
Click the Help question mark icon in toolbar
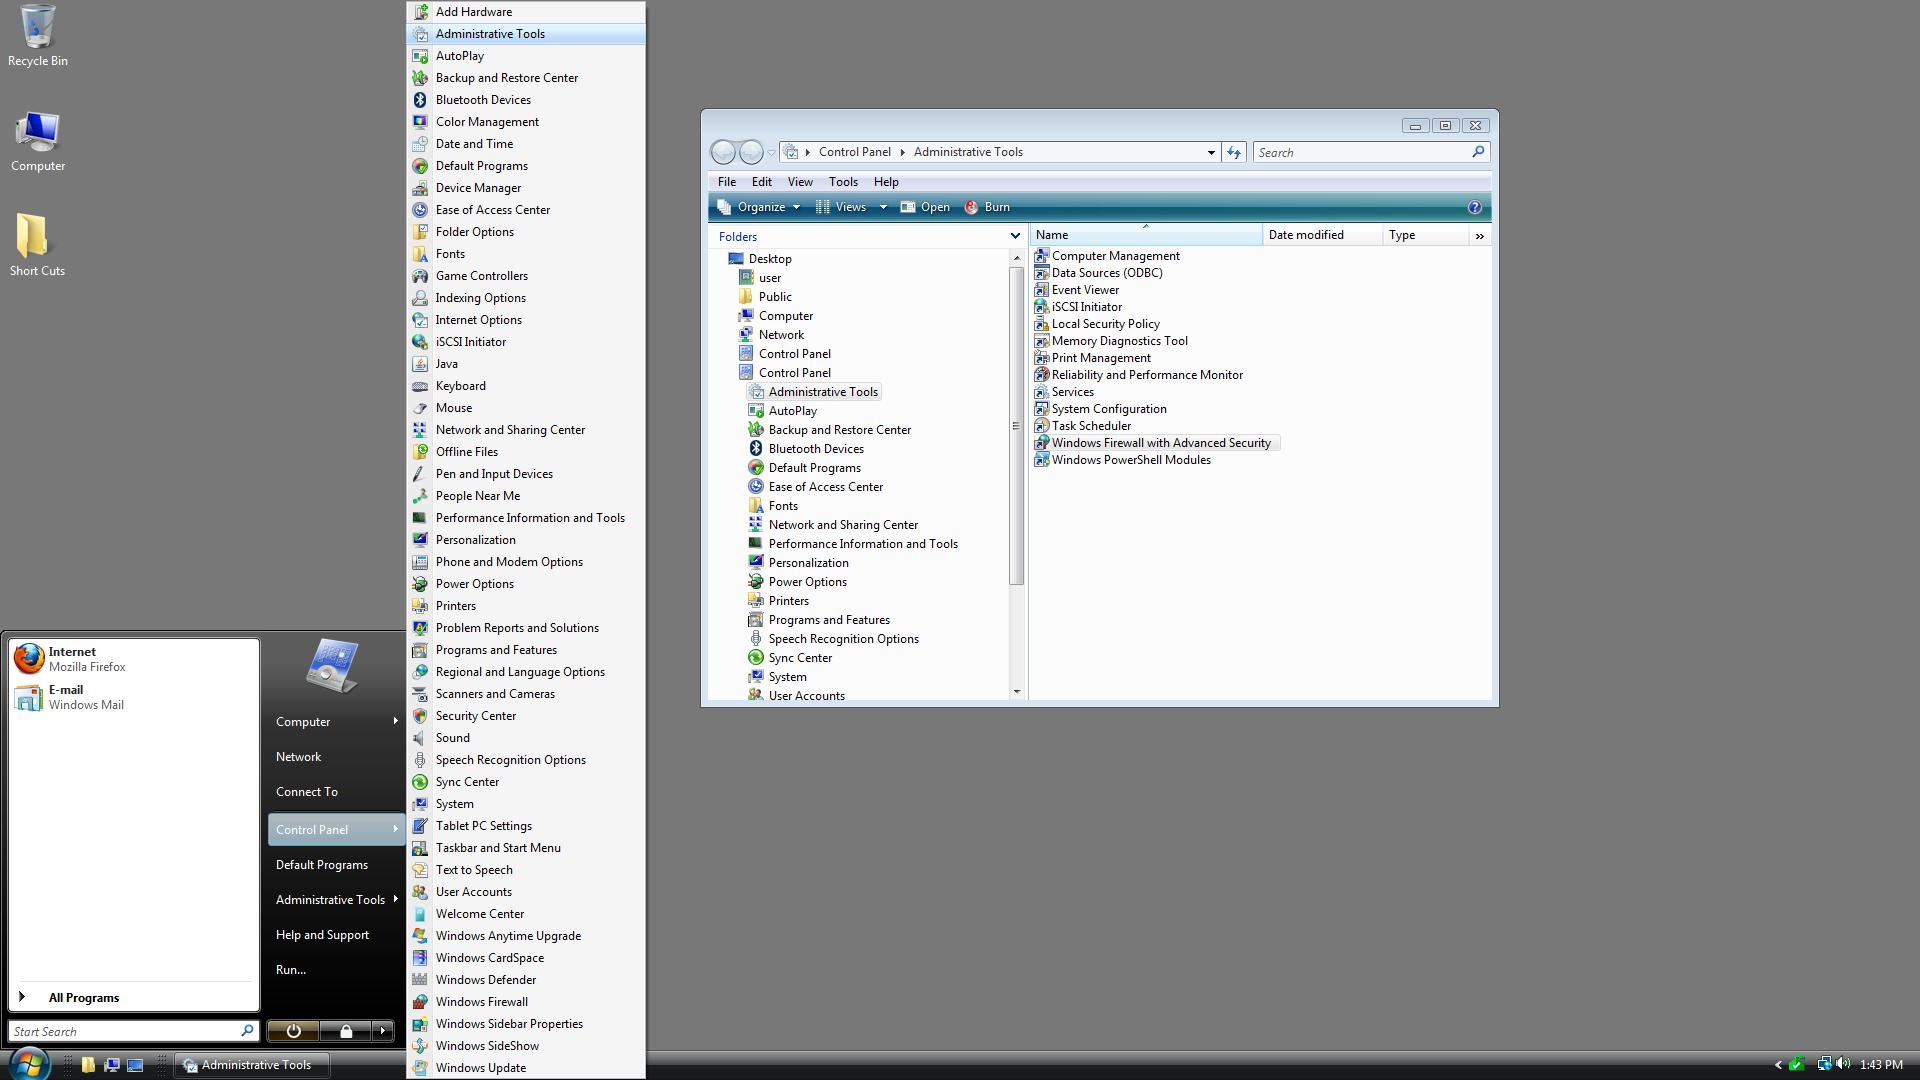point(1474,207)
